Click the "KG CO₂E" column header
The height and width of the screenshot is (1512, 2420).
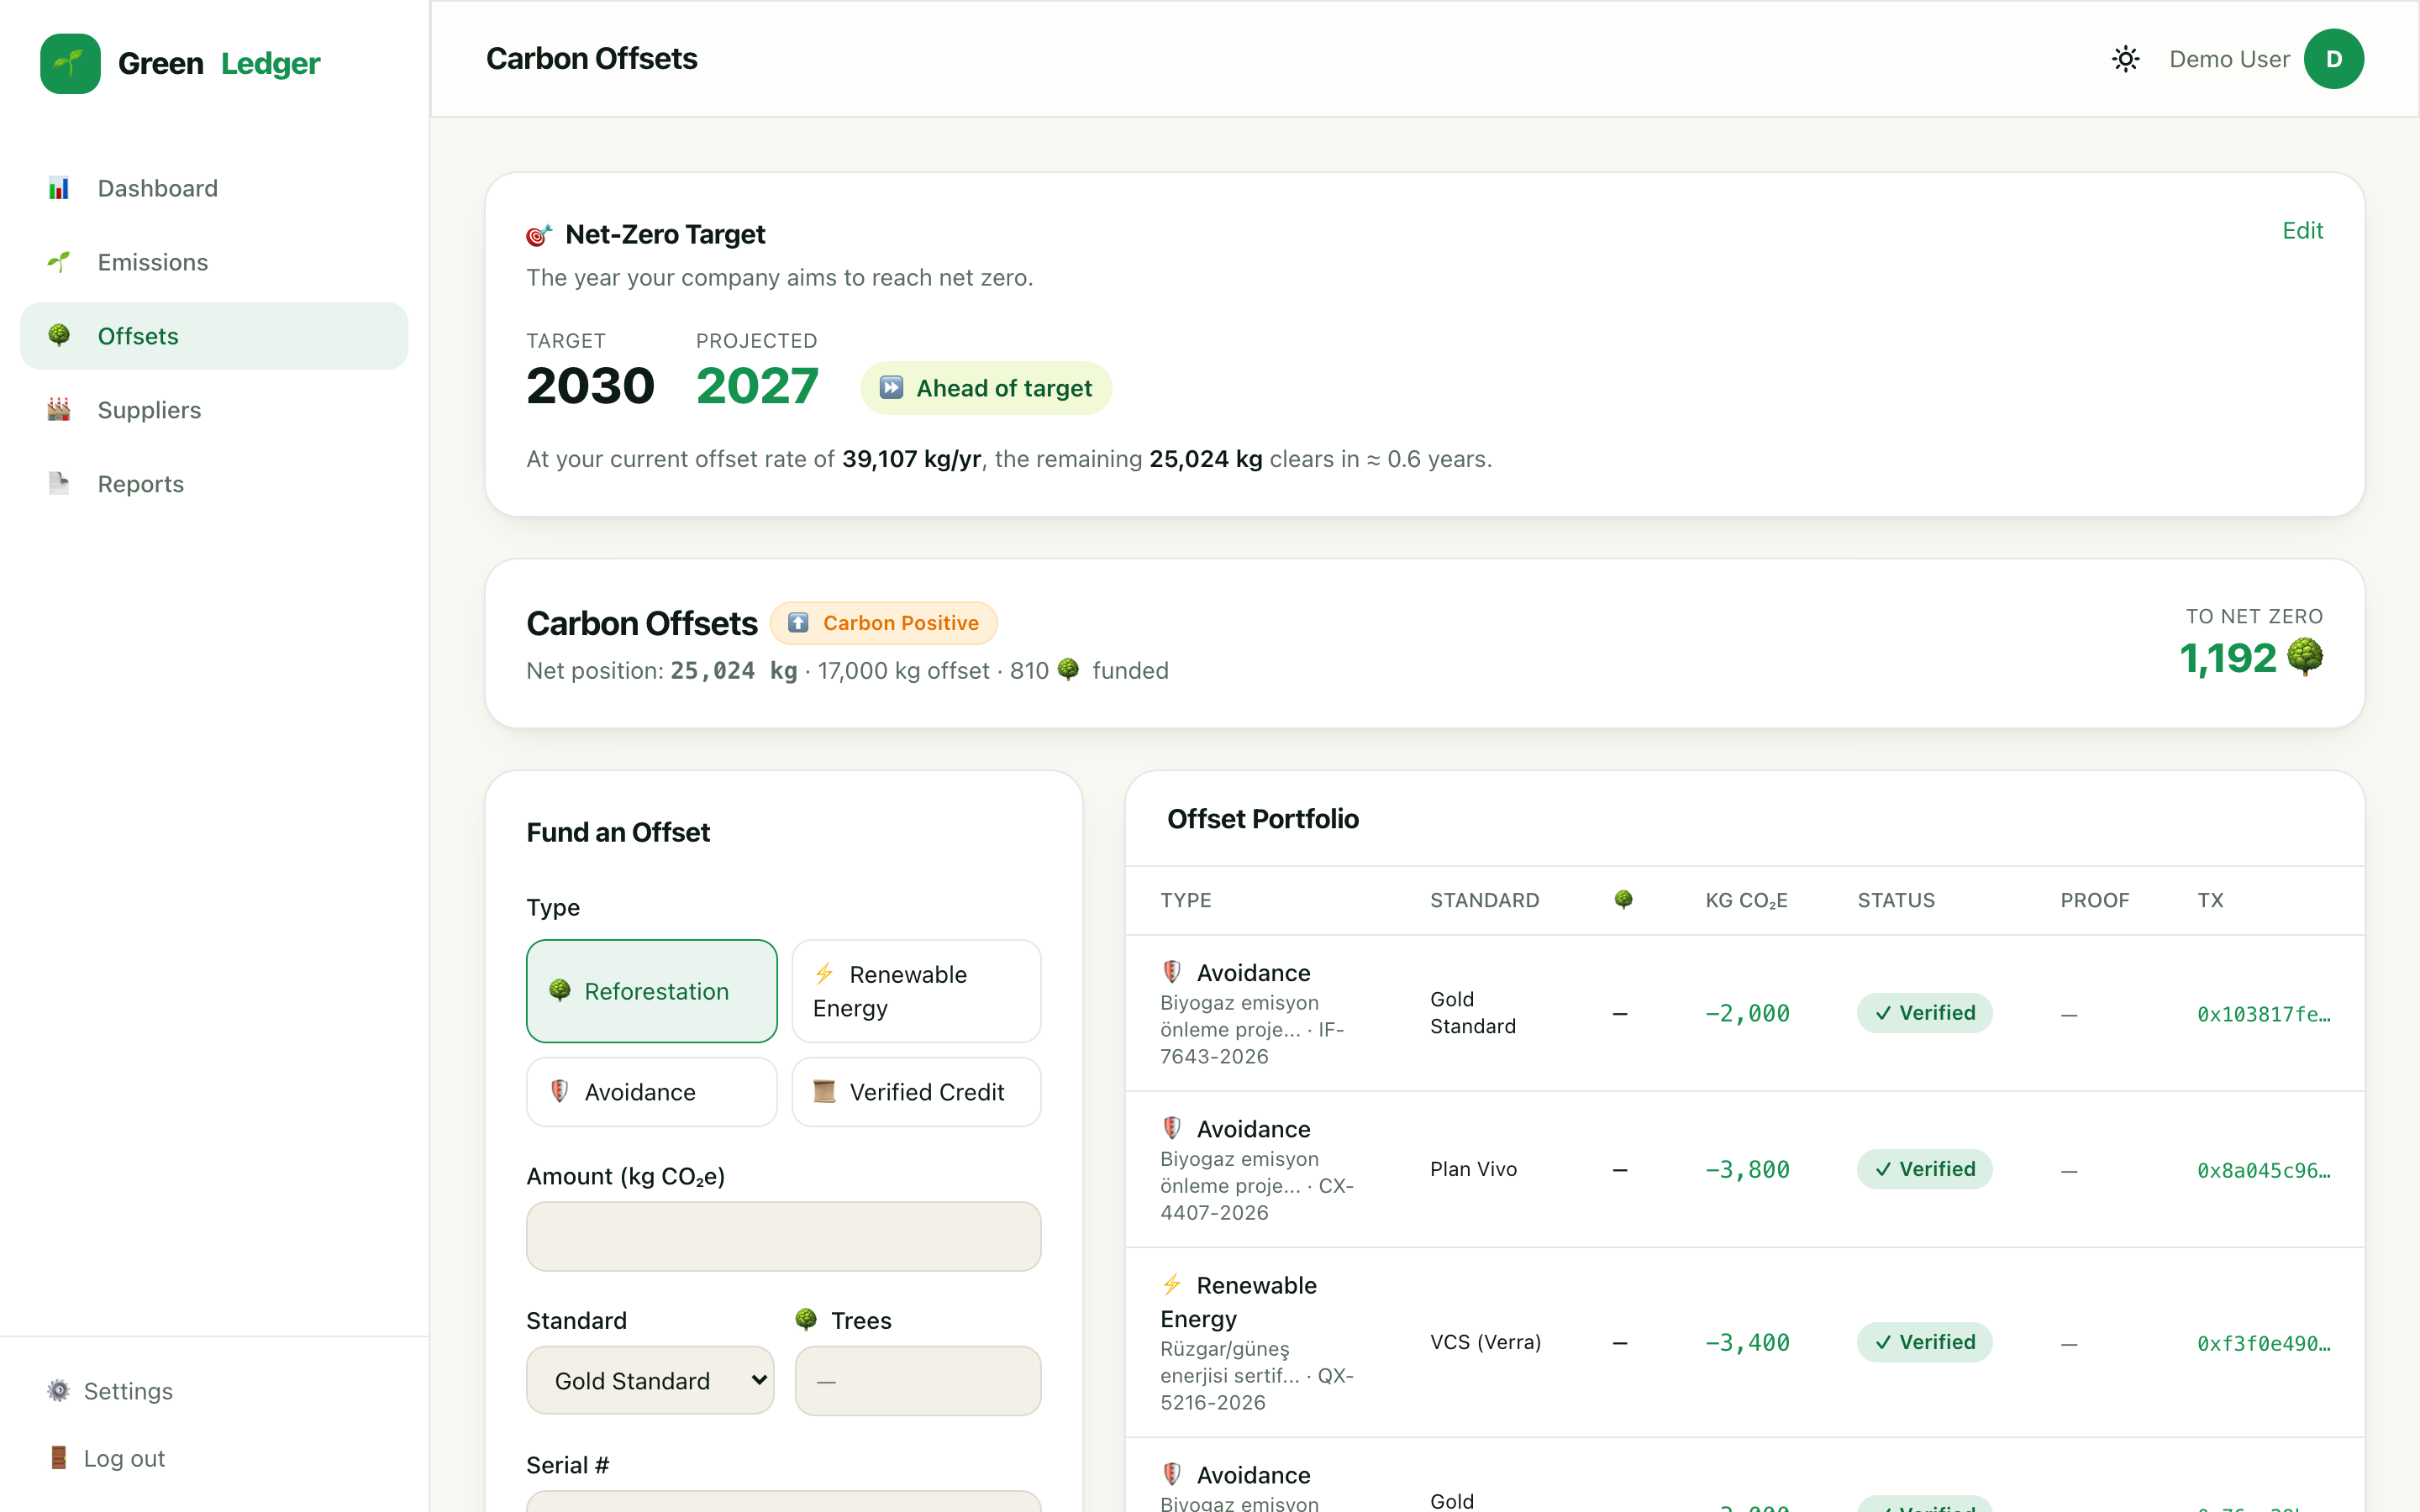[x=1746, y=900]
